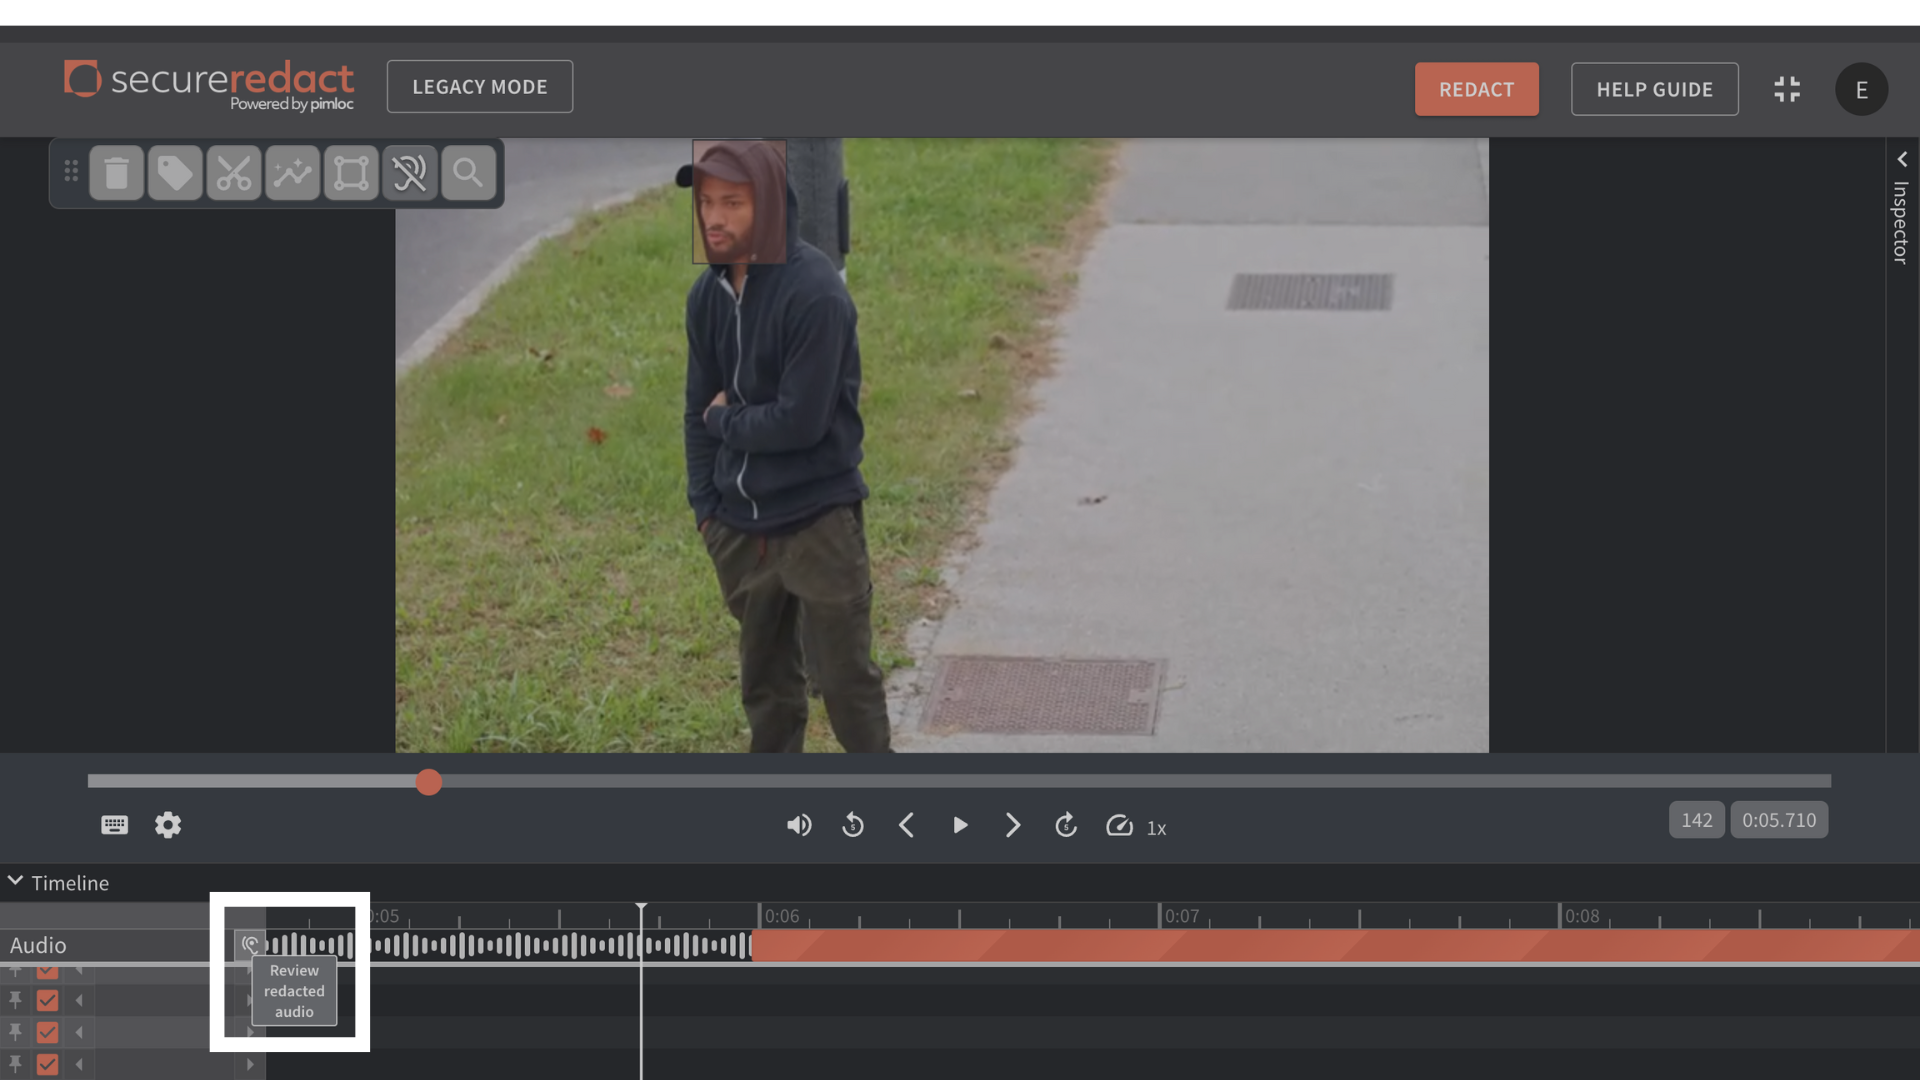The height and width of the screenshot is (1080, 1920).
Task: Open the keyboard shortcuts icon
Action: coord(114,825)
